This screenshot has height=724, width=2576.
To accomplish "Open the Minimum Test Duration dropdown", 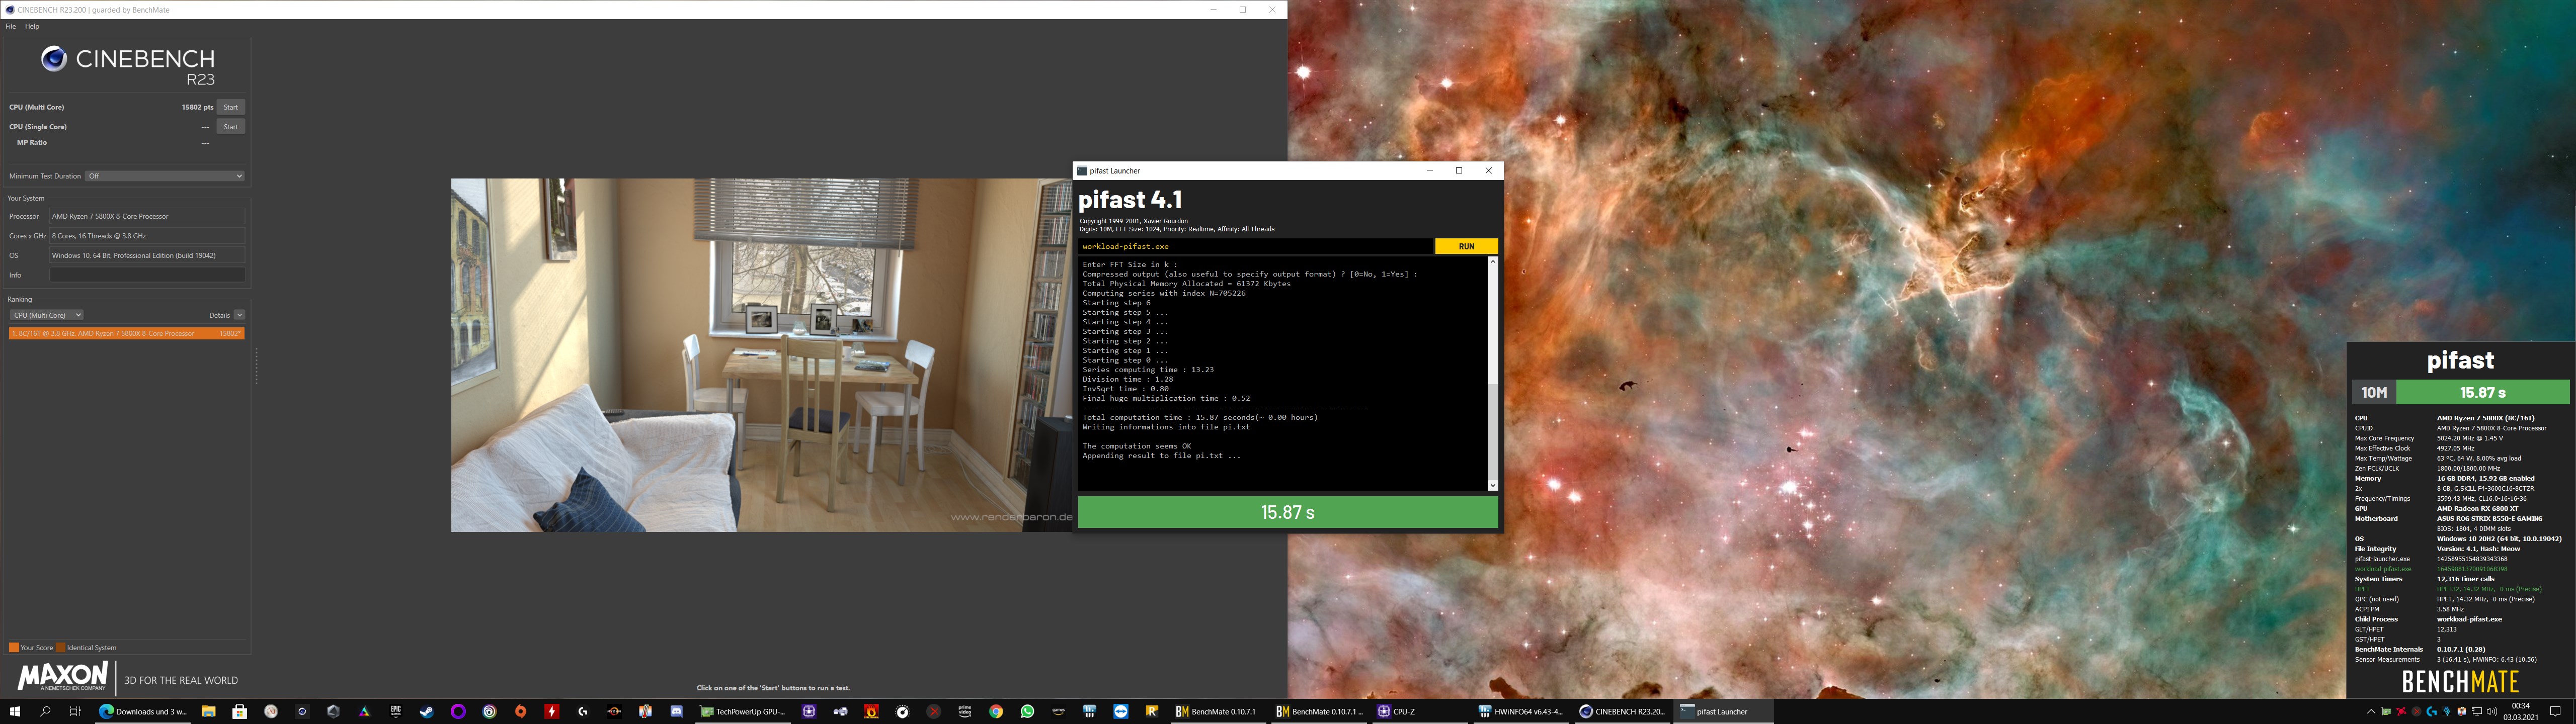I will (x=165, y=176).
